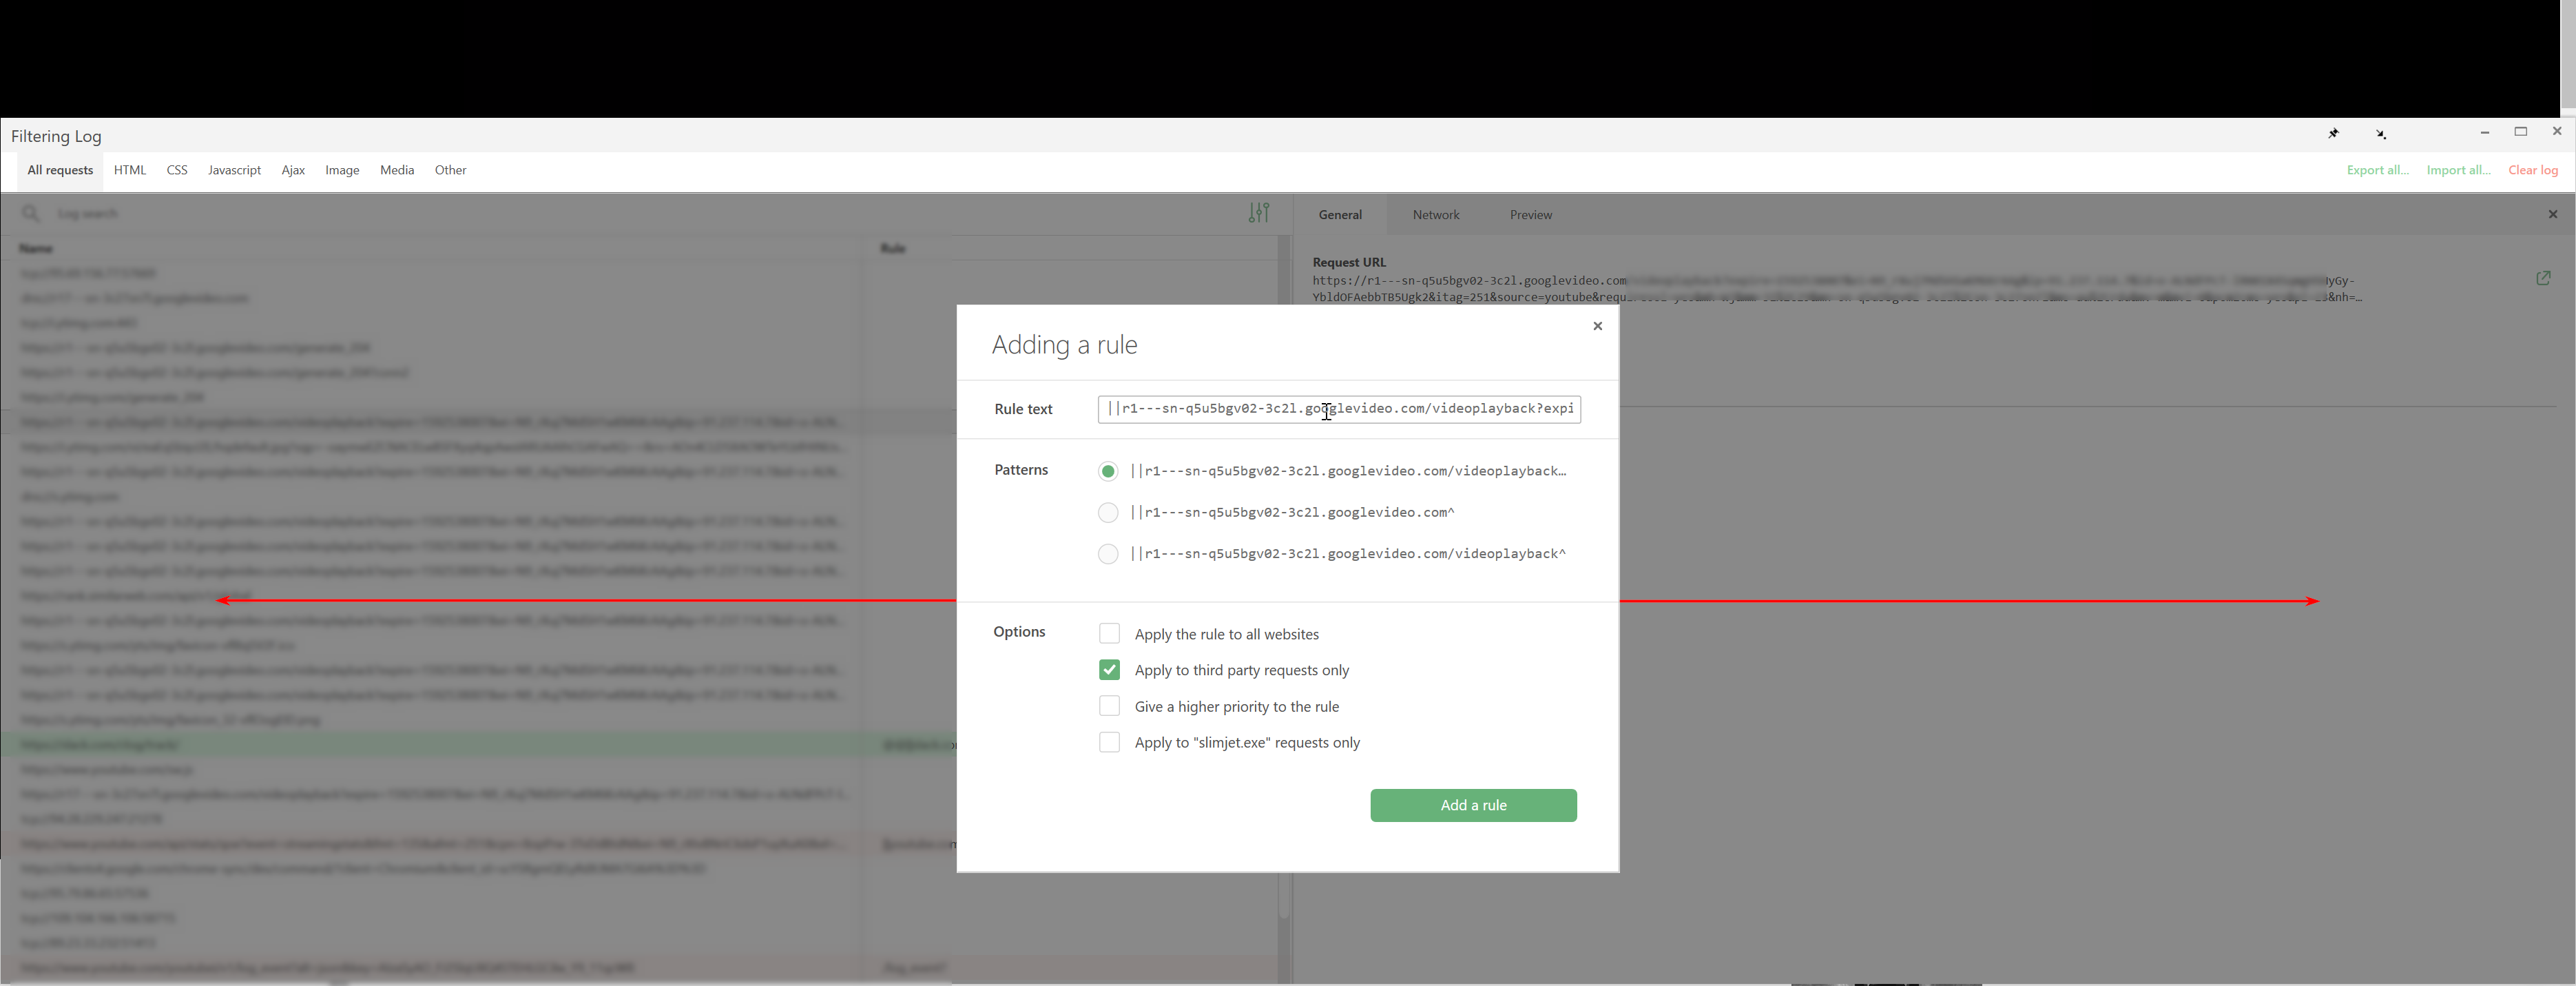
Task: Open the Preview details tab
Action: [x=1530, y=215]
